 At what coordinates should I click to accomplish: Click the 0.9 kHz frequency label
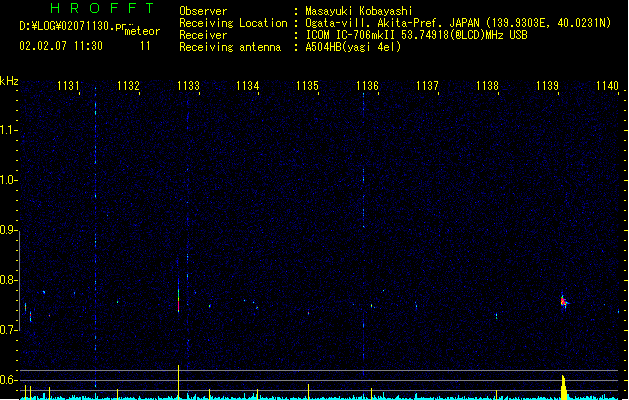click(8, 230)
